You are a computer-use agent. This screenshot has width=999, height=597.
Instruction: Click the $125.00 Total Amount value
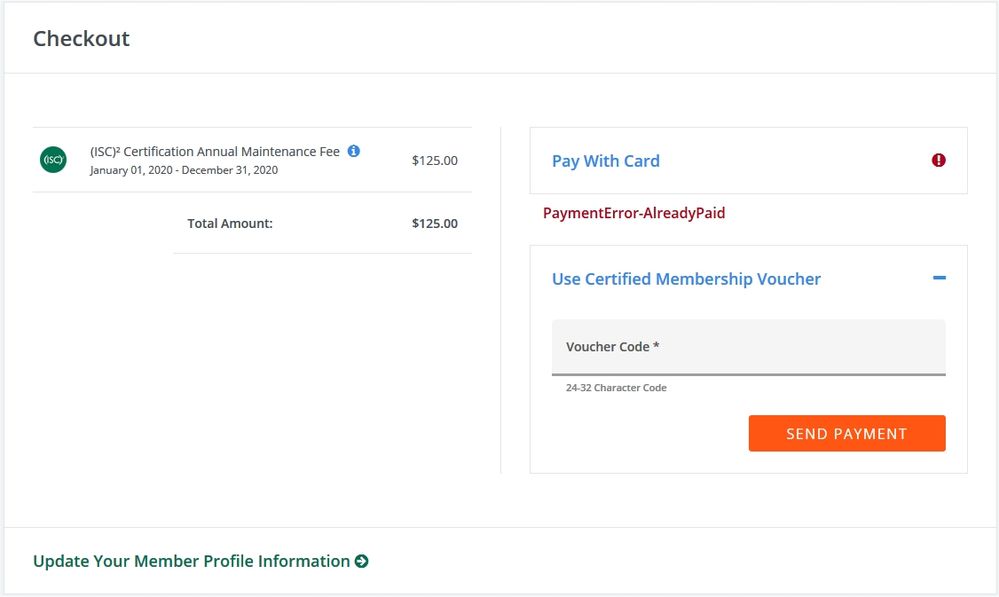pos(434,223)
